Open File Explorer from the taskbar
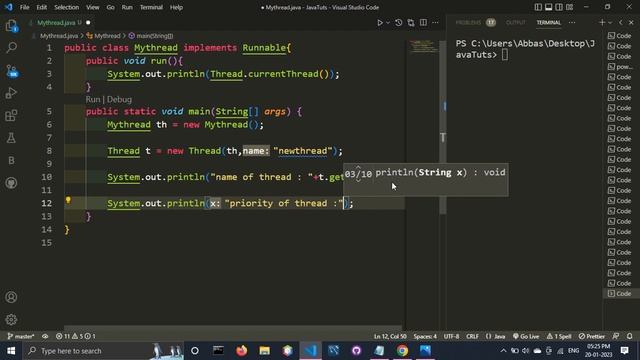The image size is (640, 360). coord(264,351)
